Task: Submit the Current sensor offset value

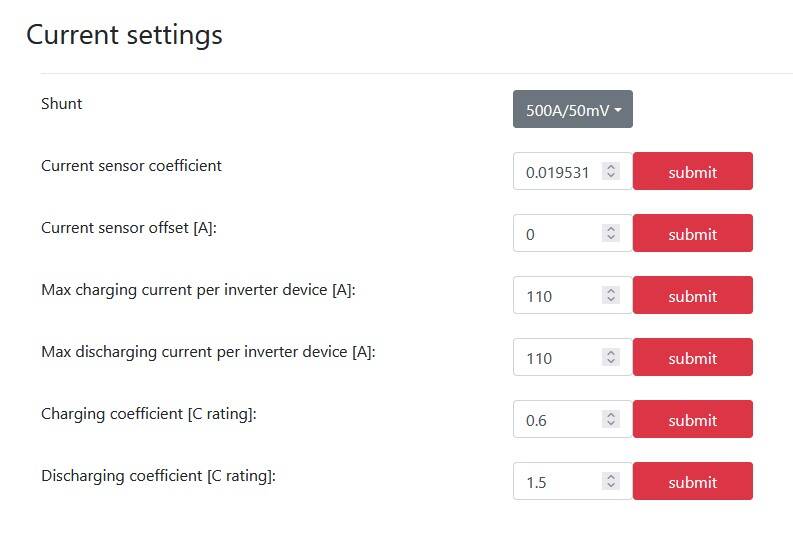Action: [x=692, y=234]
